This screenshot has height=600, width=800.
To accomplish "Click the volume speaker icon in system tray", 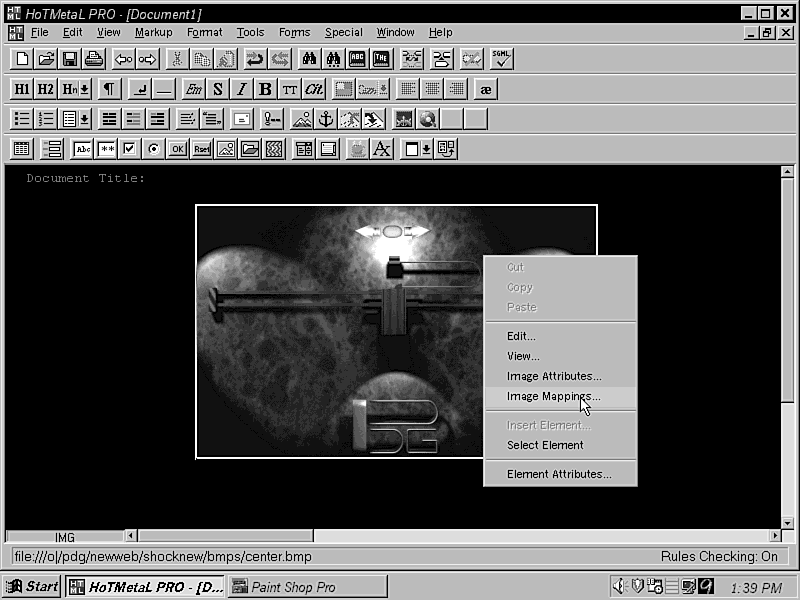I will click(x=620, y=586).
